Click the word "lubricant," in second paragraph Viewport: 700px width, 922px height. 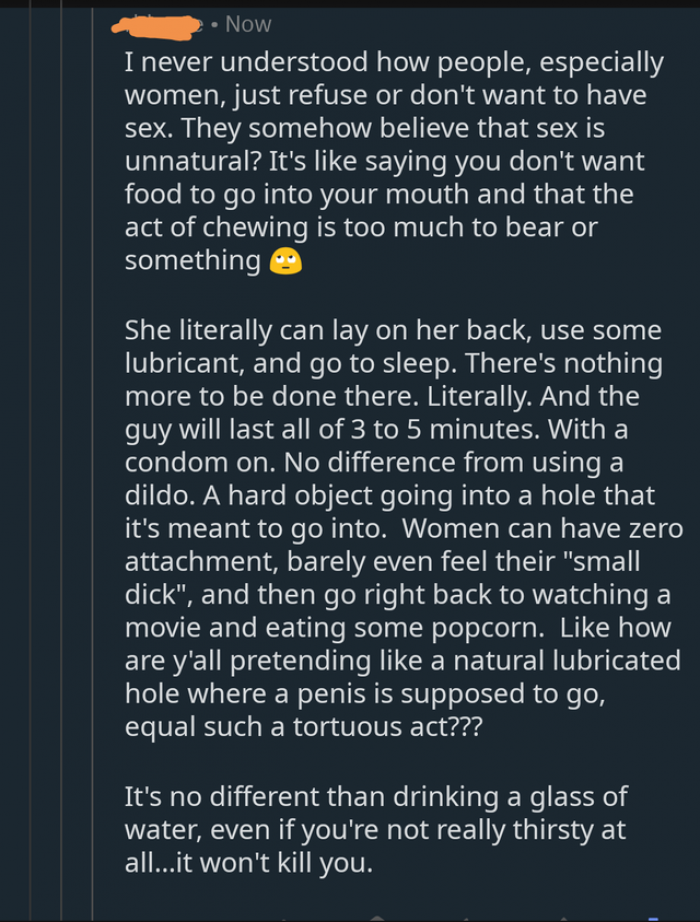[x=190, y=364]
